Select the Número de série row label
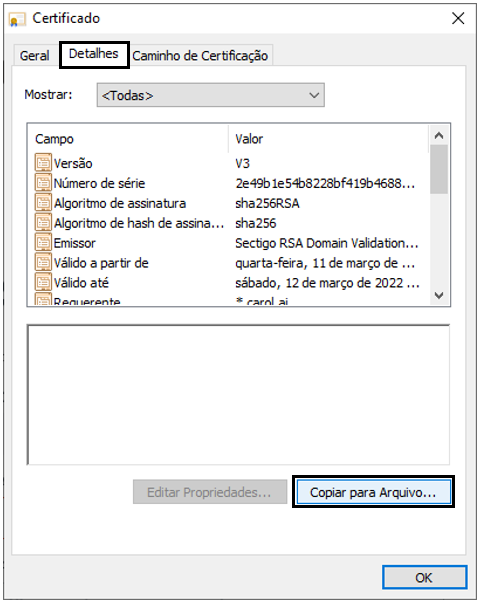 pyautogui.click(x=99, y=183)
